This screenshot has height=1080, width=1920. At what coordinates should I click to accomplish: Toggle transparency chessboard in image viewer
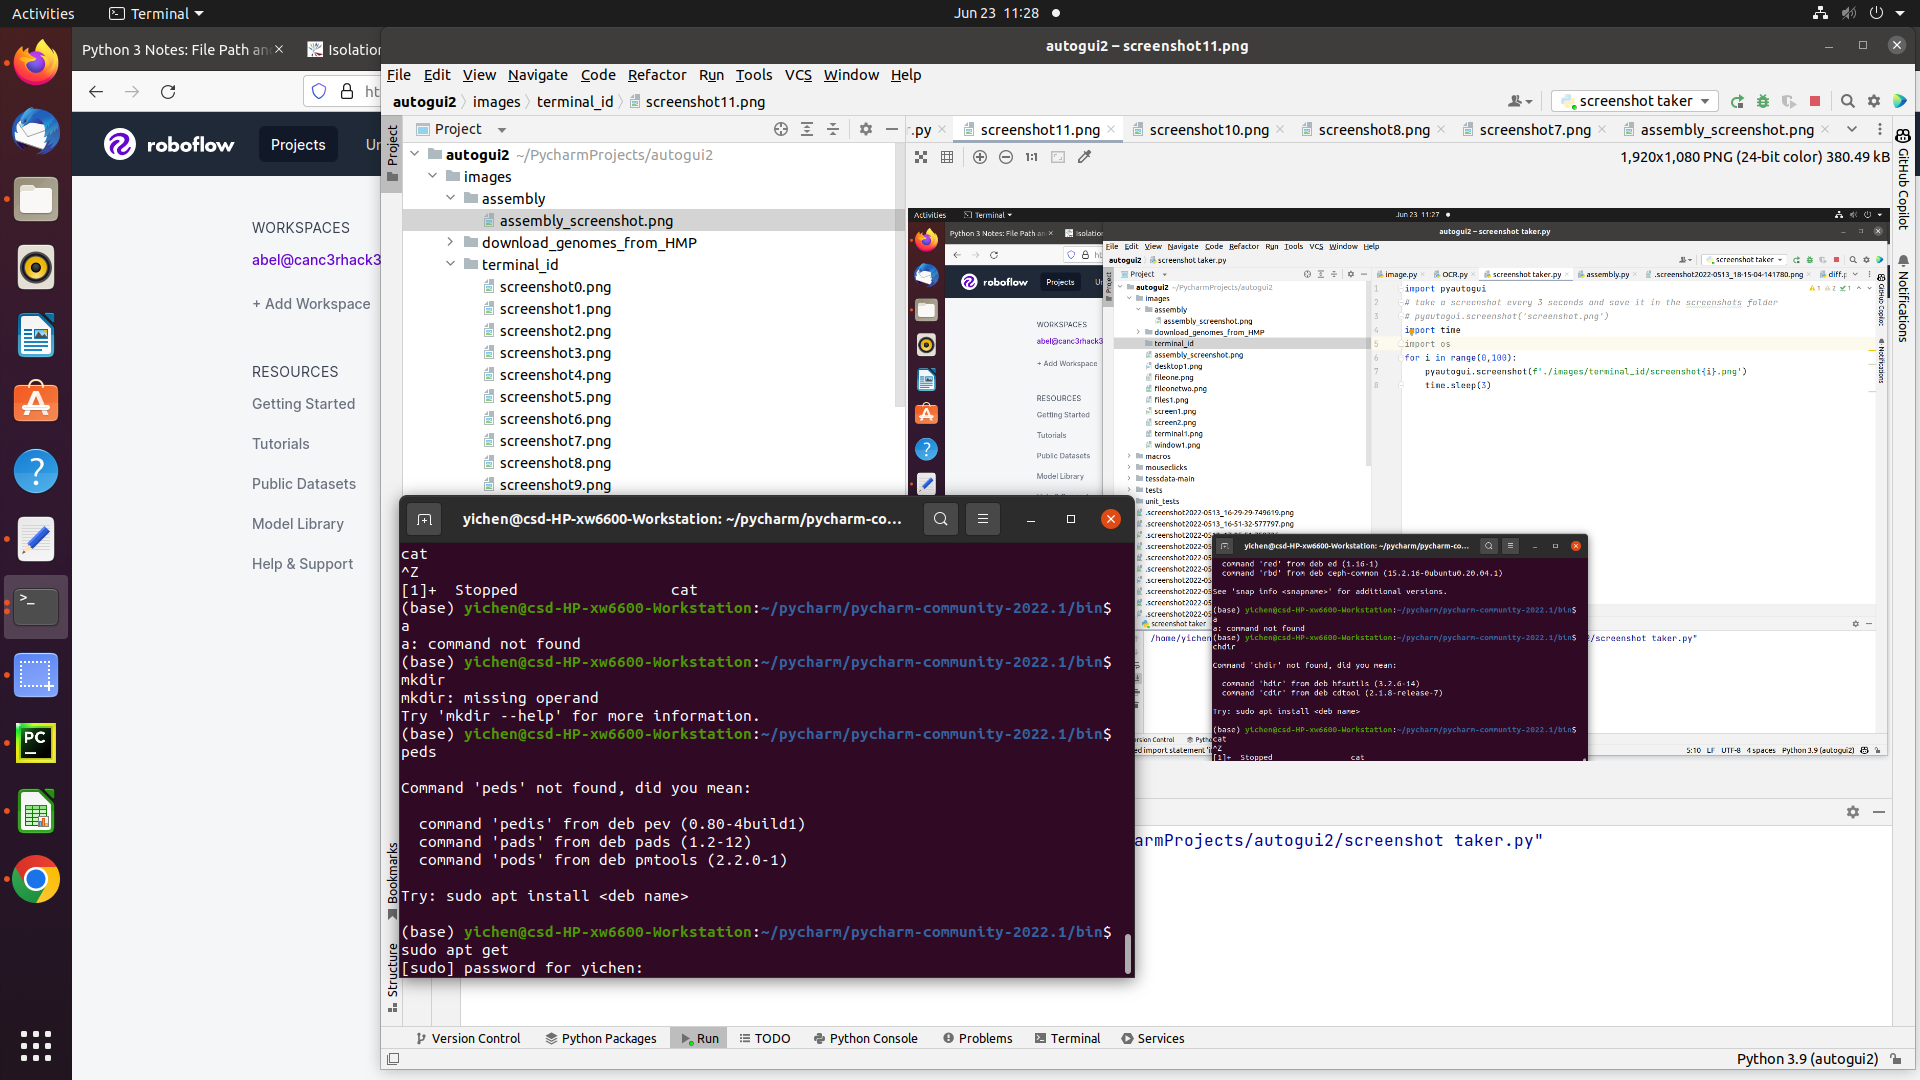[921, 157]
